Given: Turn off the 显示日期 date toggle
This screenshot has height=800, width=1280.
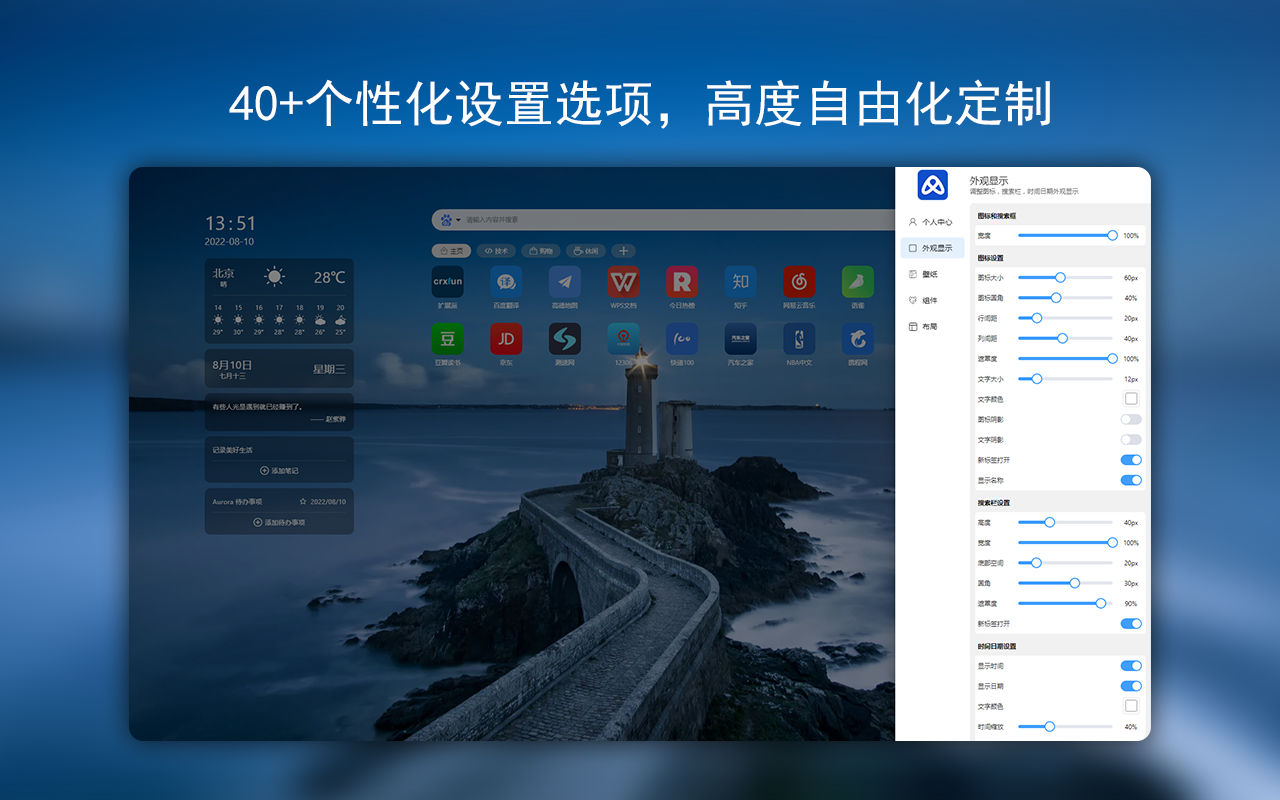Looking at the screenshot, I should click(1131, 686).
